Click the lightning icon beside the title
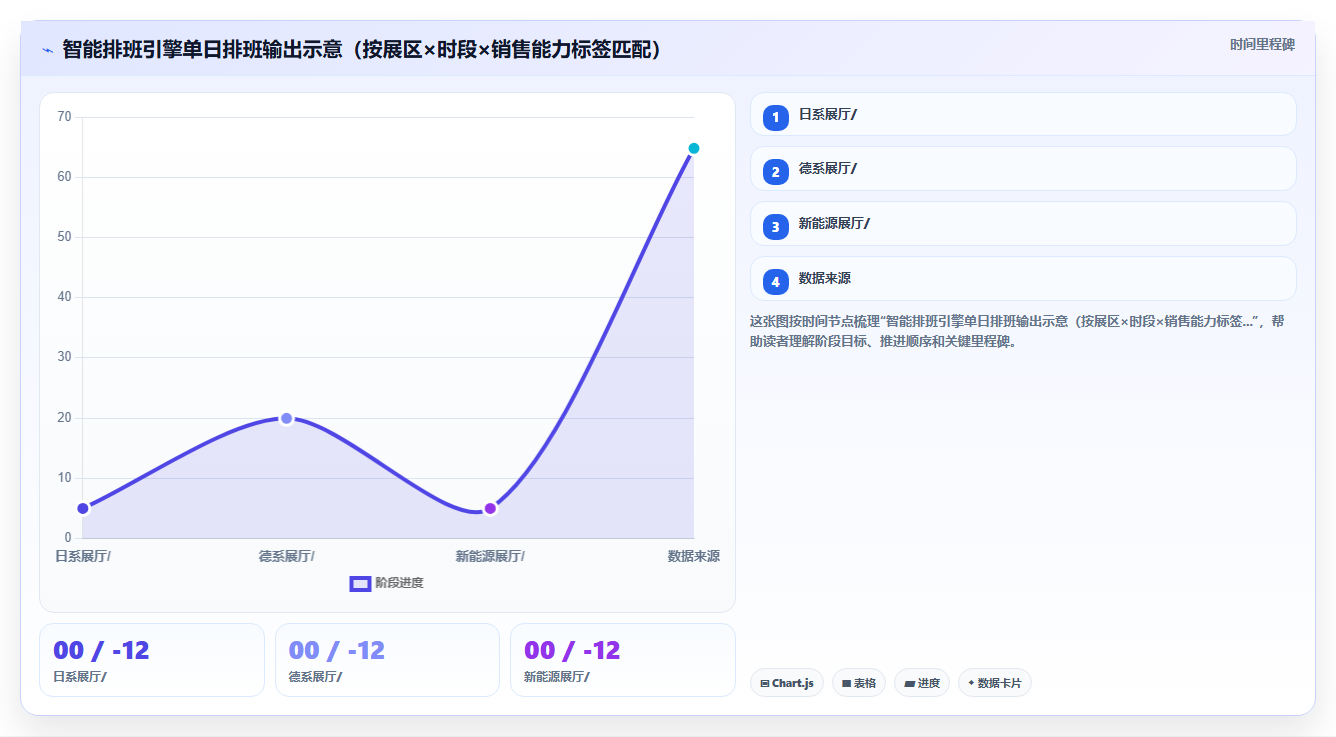This screenshot has width=1336, height=737. [x=48, y=50]
